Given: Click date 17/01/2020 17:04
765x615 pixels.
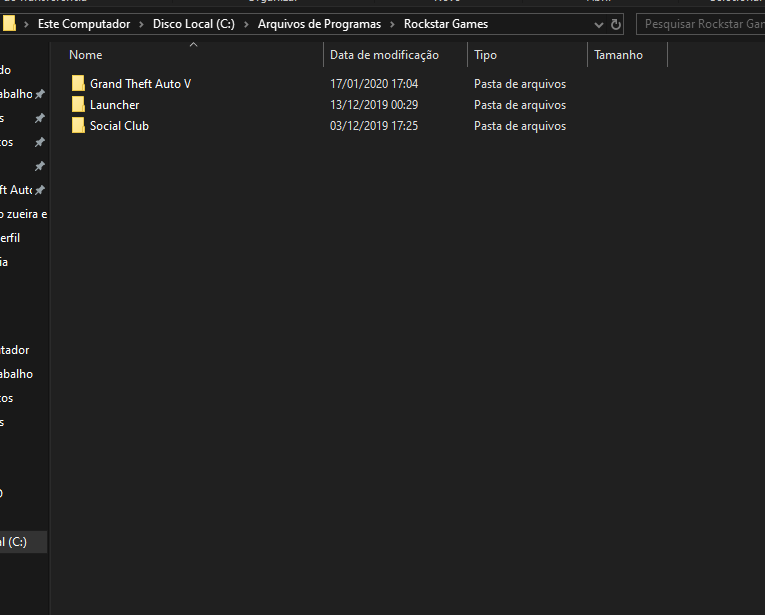Looking at the screenshot, I should 374,84.
